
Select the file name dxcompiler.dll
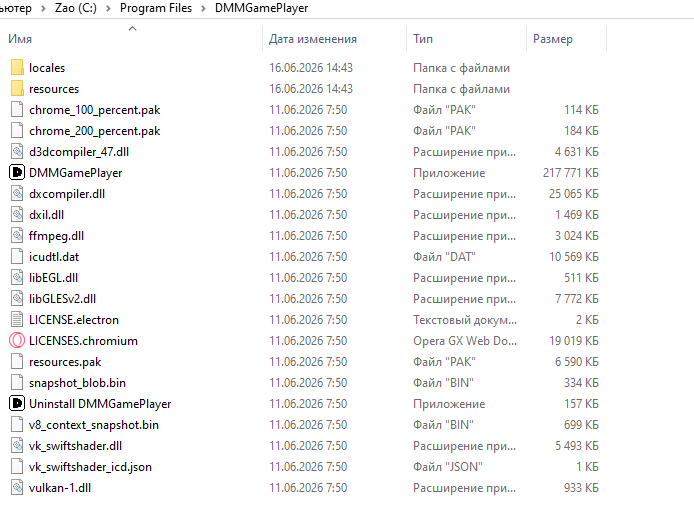[x=67, y=194]
